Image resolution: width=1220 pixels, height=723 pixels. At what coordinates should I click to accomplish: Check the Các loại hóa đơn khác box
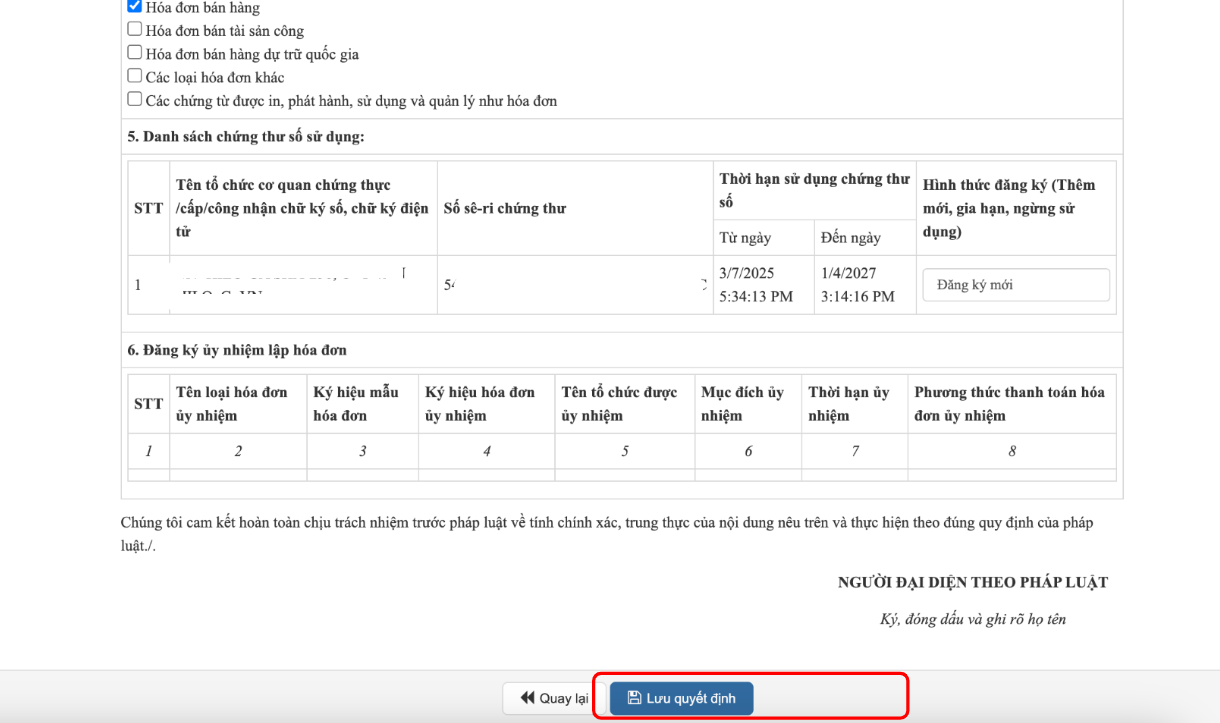[x=135, y=76]
